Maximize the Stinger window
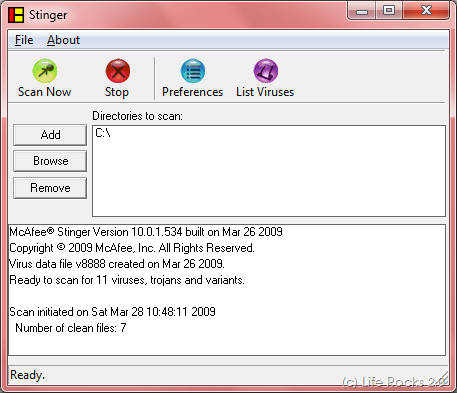This screenshot has width=457, height=393. point(389,10)
